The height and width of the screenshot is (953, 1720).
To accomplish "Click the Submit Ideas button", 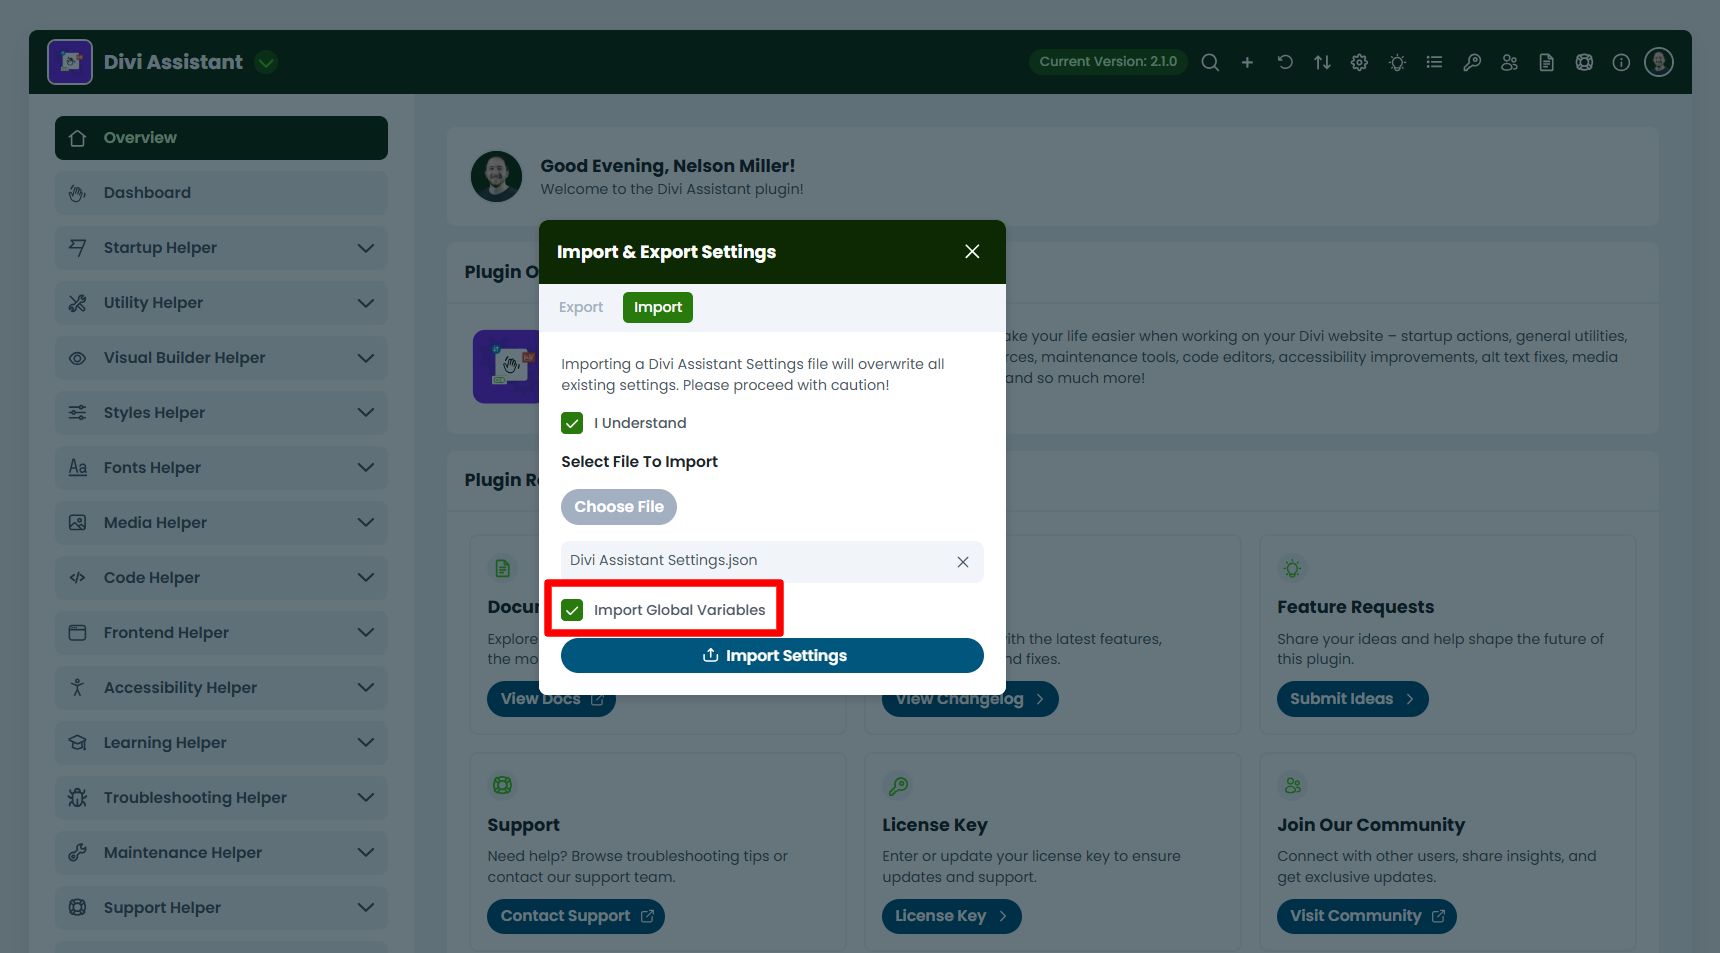I will coord(1352,699).
